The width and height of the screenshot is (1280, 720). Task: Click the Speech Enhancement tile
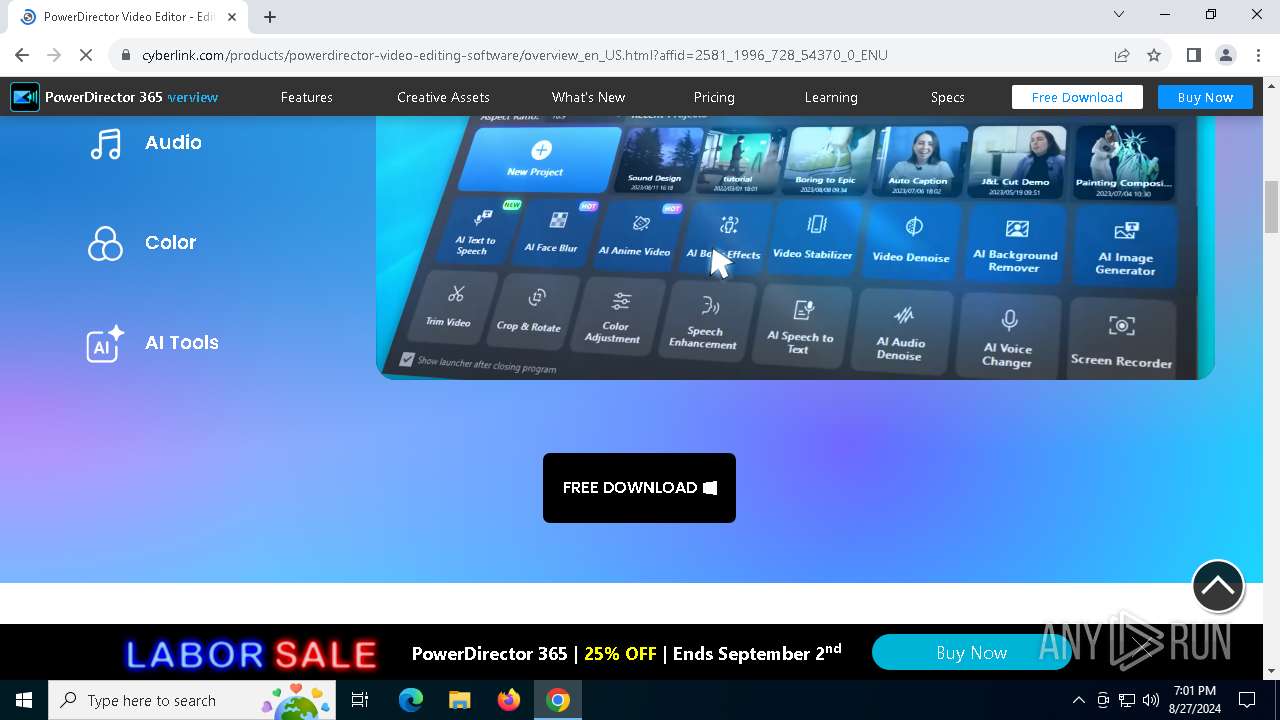[705, 320]
